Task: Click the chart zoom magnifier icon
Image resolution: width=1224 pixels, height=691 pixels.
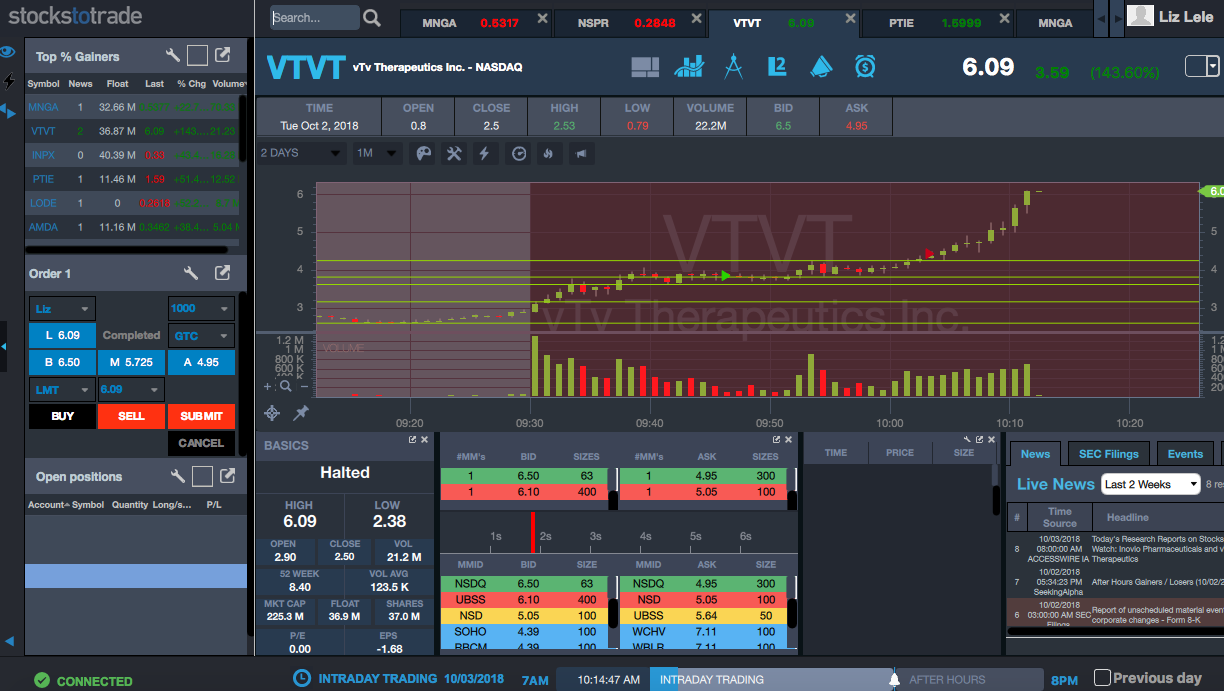Action: click(x=286, y=386)
